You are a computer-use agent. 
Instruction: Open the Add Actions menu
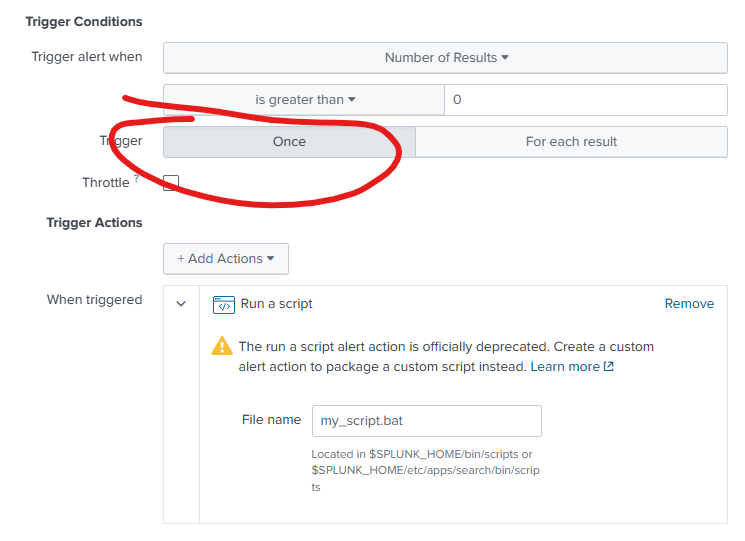(x=226, y=259)
